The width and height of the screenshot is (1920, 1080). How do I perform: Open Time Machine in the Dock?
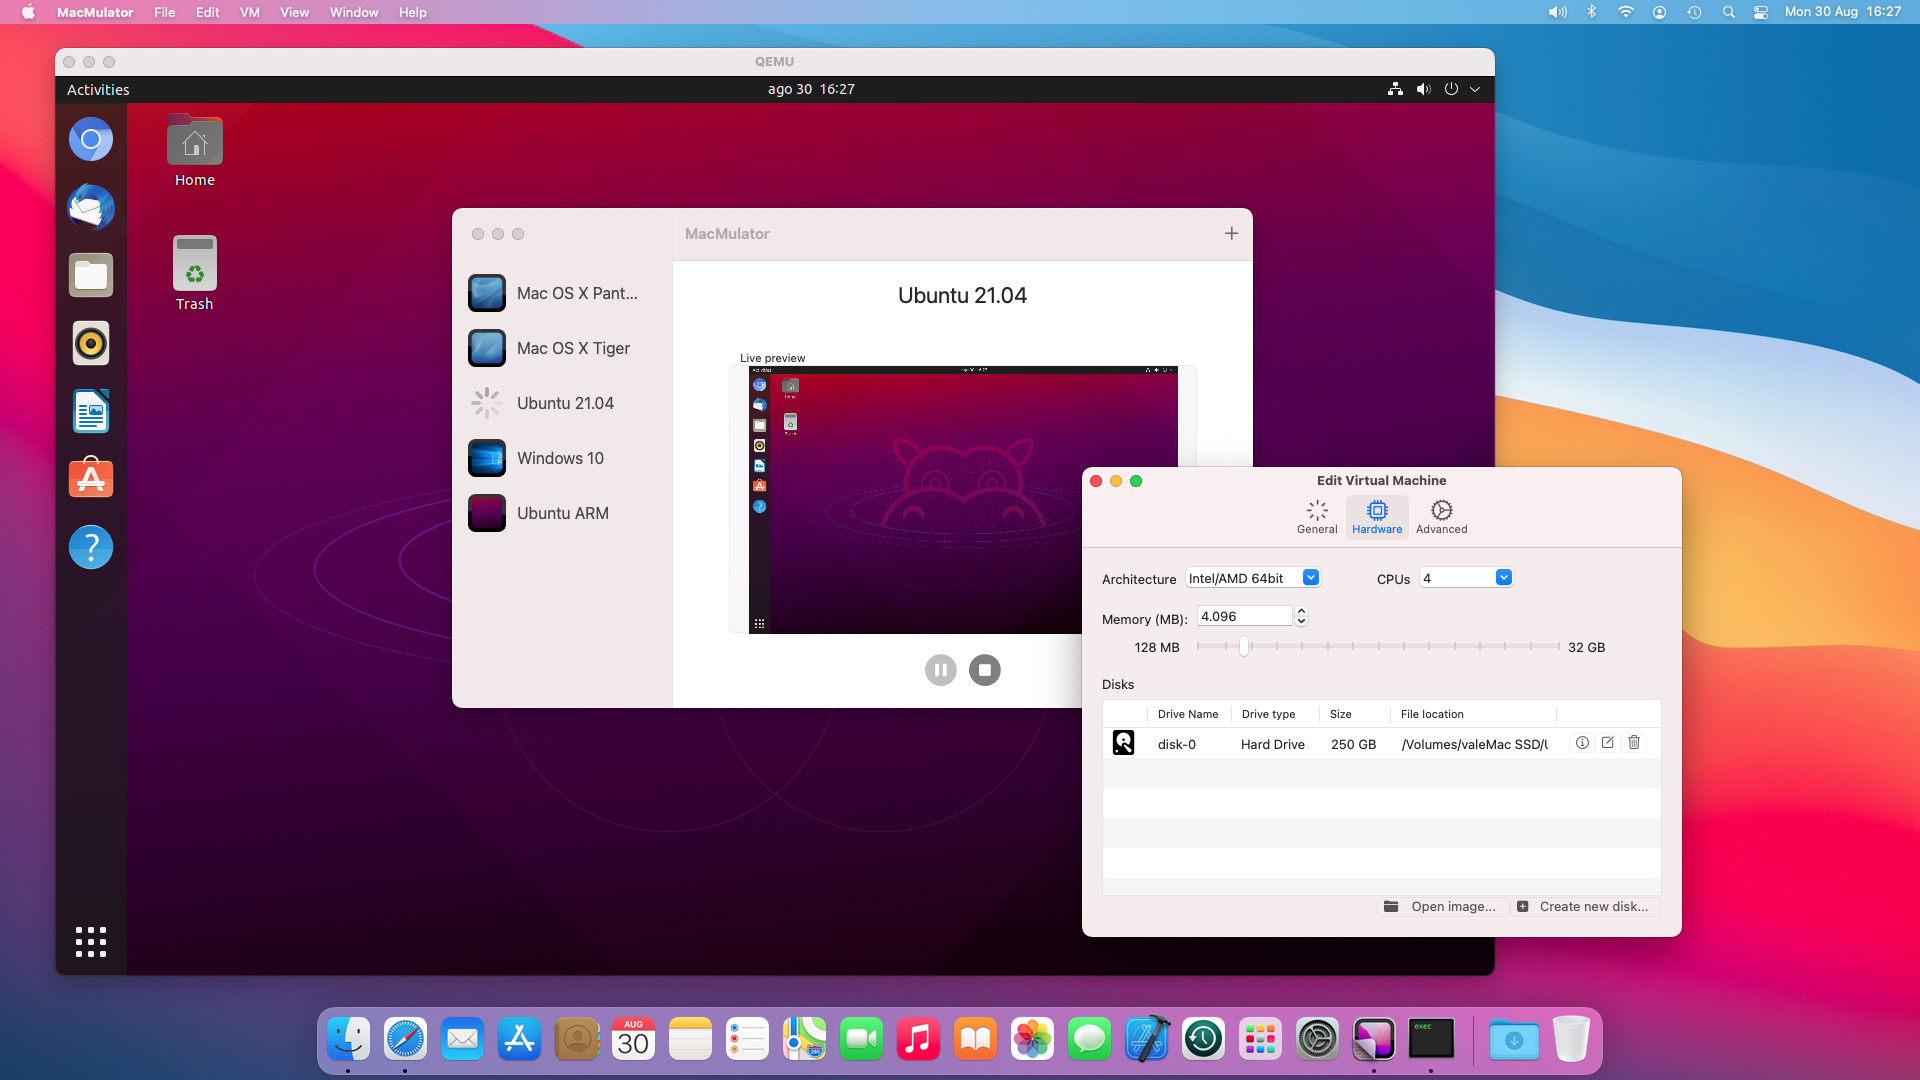point(1203,1040)
